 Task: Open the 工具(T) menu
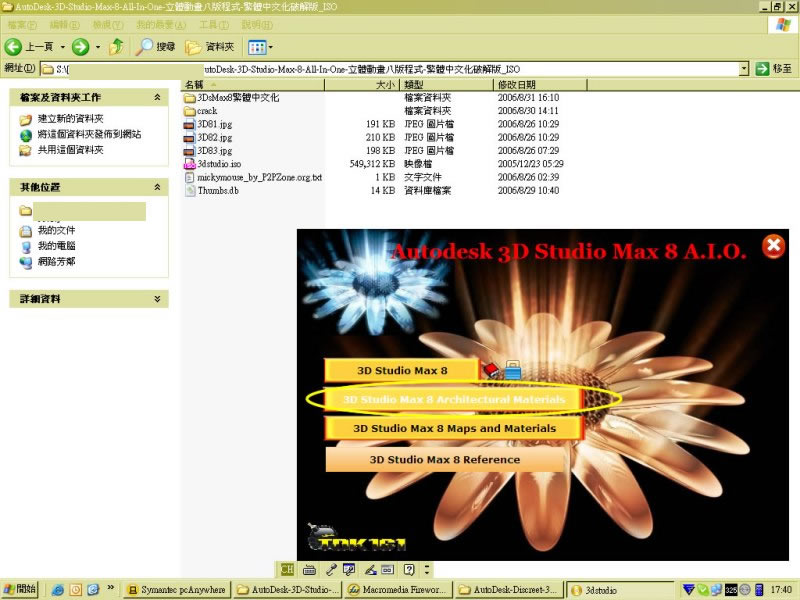(x=214, y=25)
